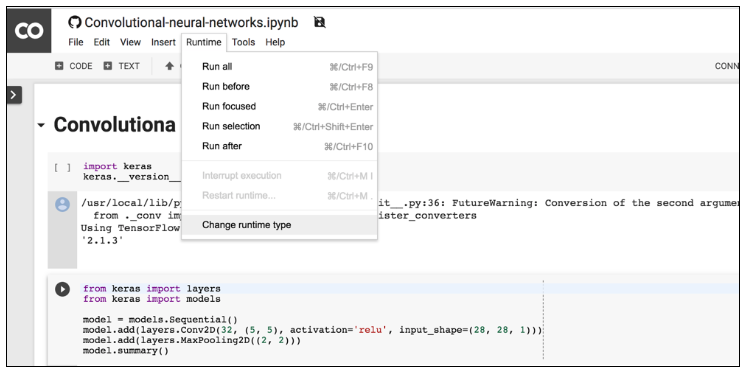Click the notebook title Convolutional-neural-networks.ipynb
Viewport: 747px width, 372px height.
(x=191, y=22)
